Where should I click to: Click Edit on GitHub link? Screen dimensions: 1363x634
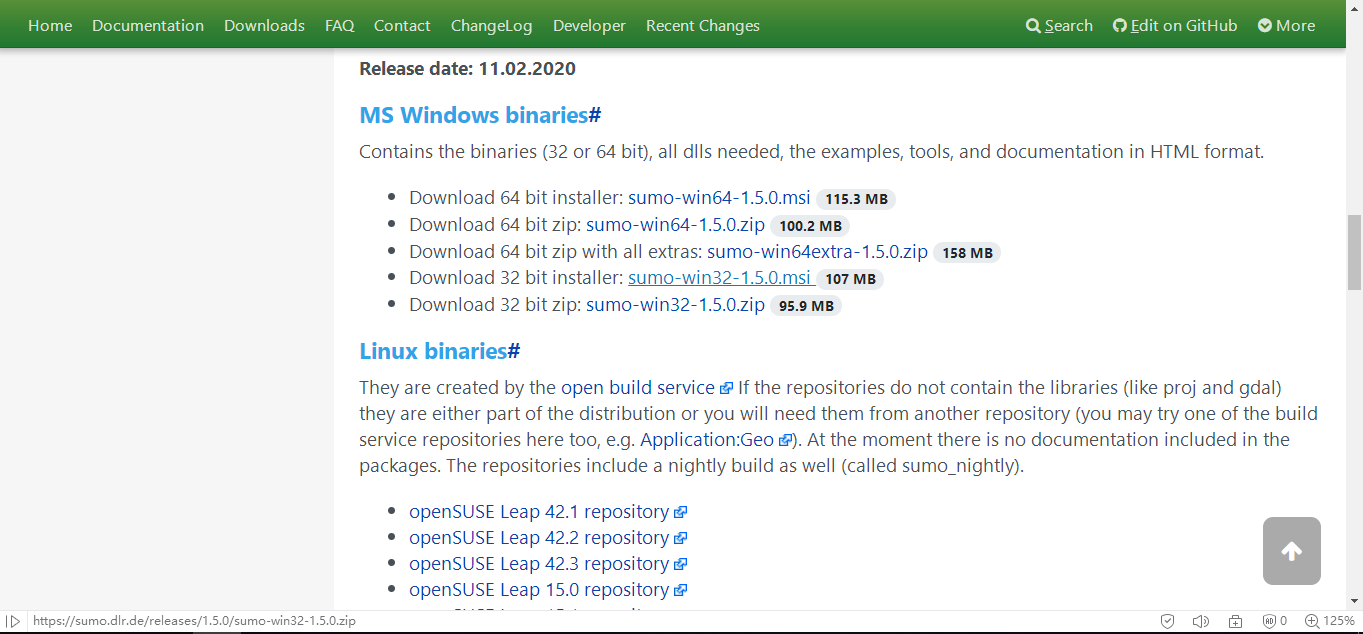pos(1175,25)
